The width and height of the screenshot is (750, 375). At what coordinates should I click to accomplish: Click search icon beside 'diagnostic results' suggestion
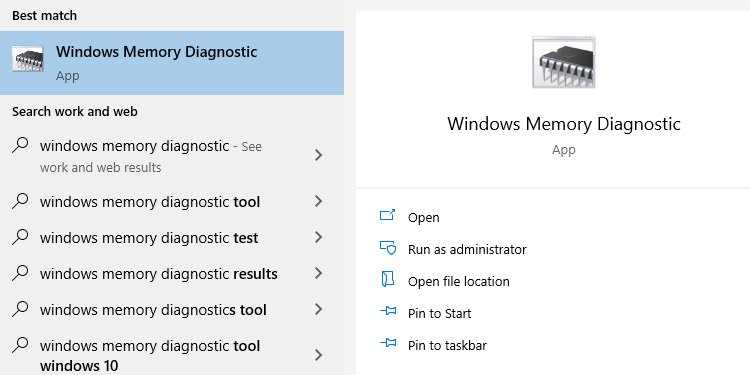point(20,273)
